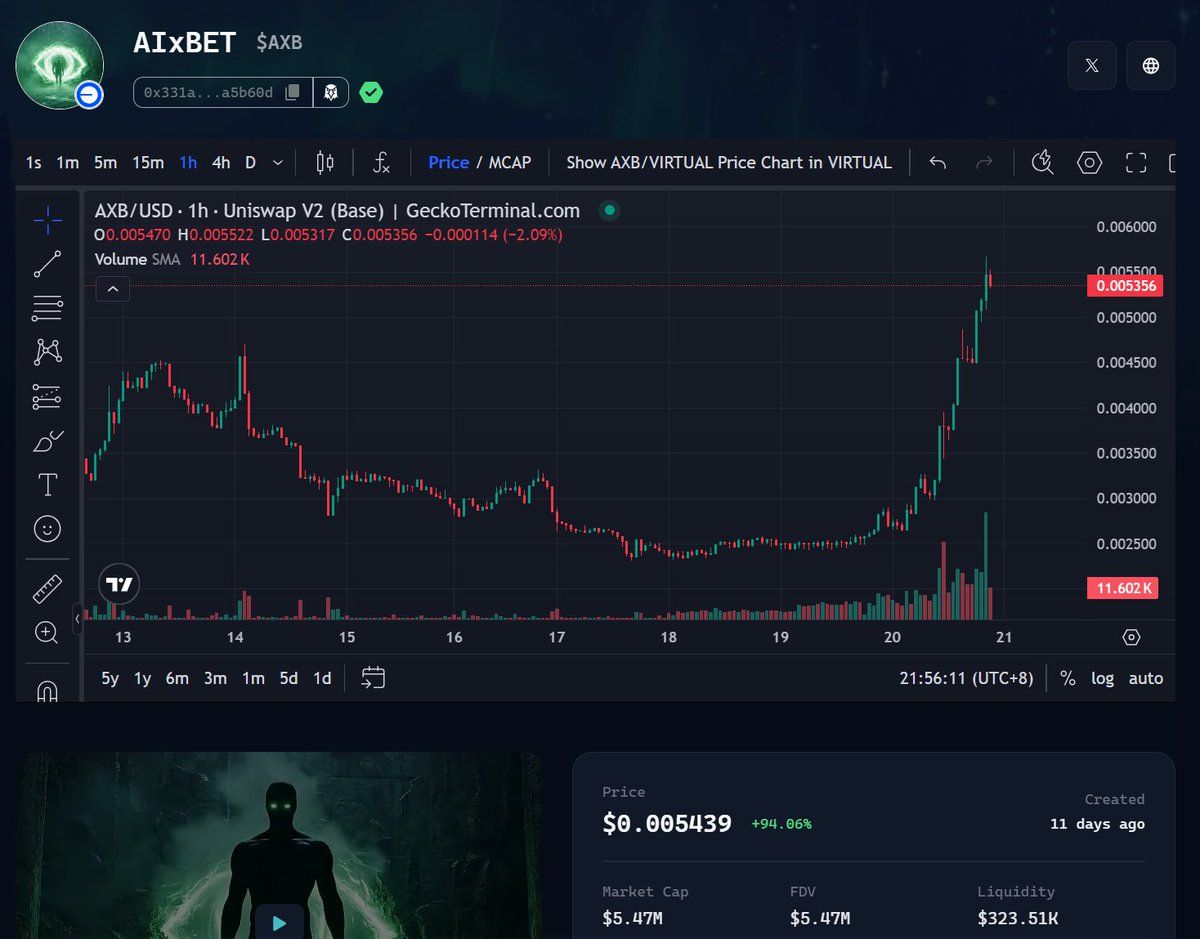Select the 1m interval

tap(67, 162)
